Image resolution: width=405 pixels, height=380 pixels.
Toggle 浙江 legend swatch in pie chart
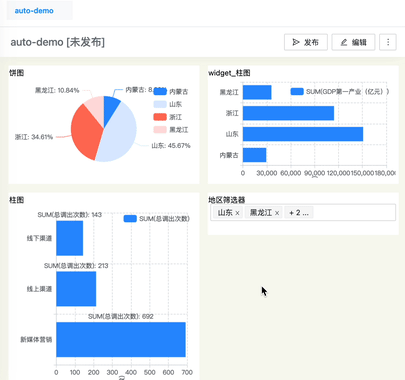coord(160,117)
